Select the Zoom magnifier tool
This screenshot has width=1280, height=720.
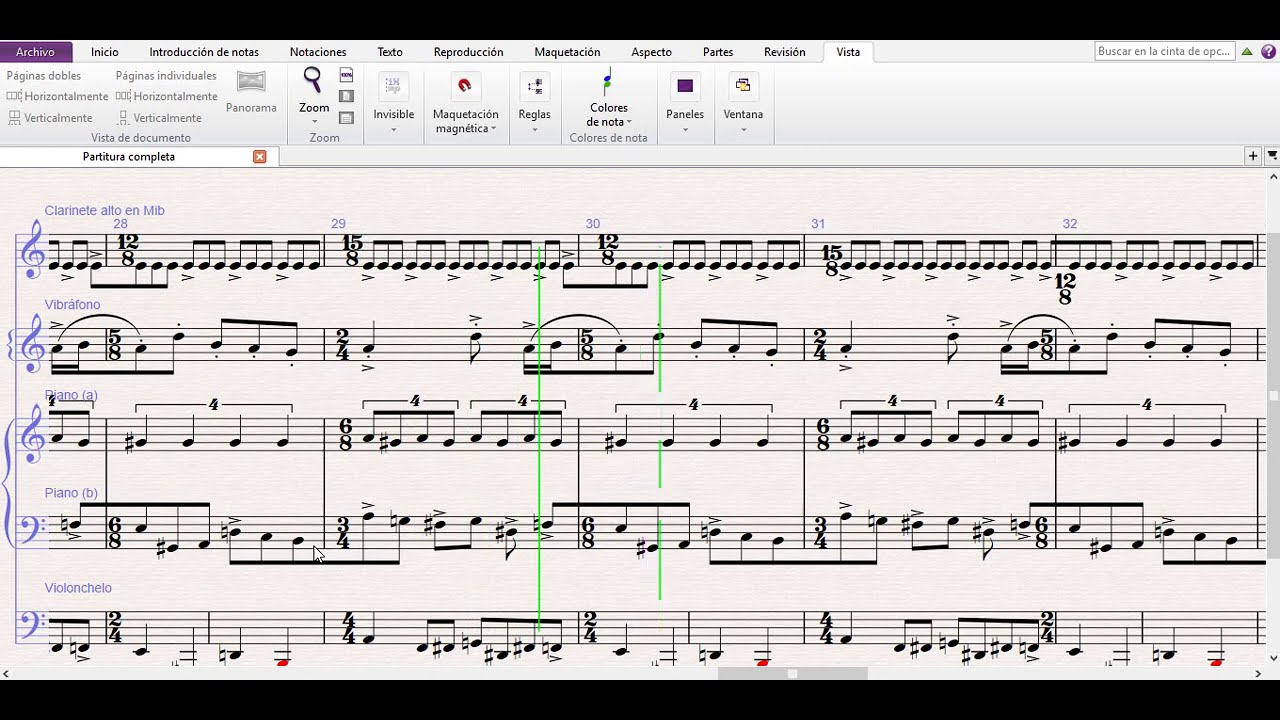click(313, 80)
